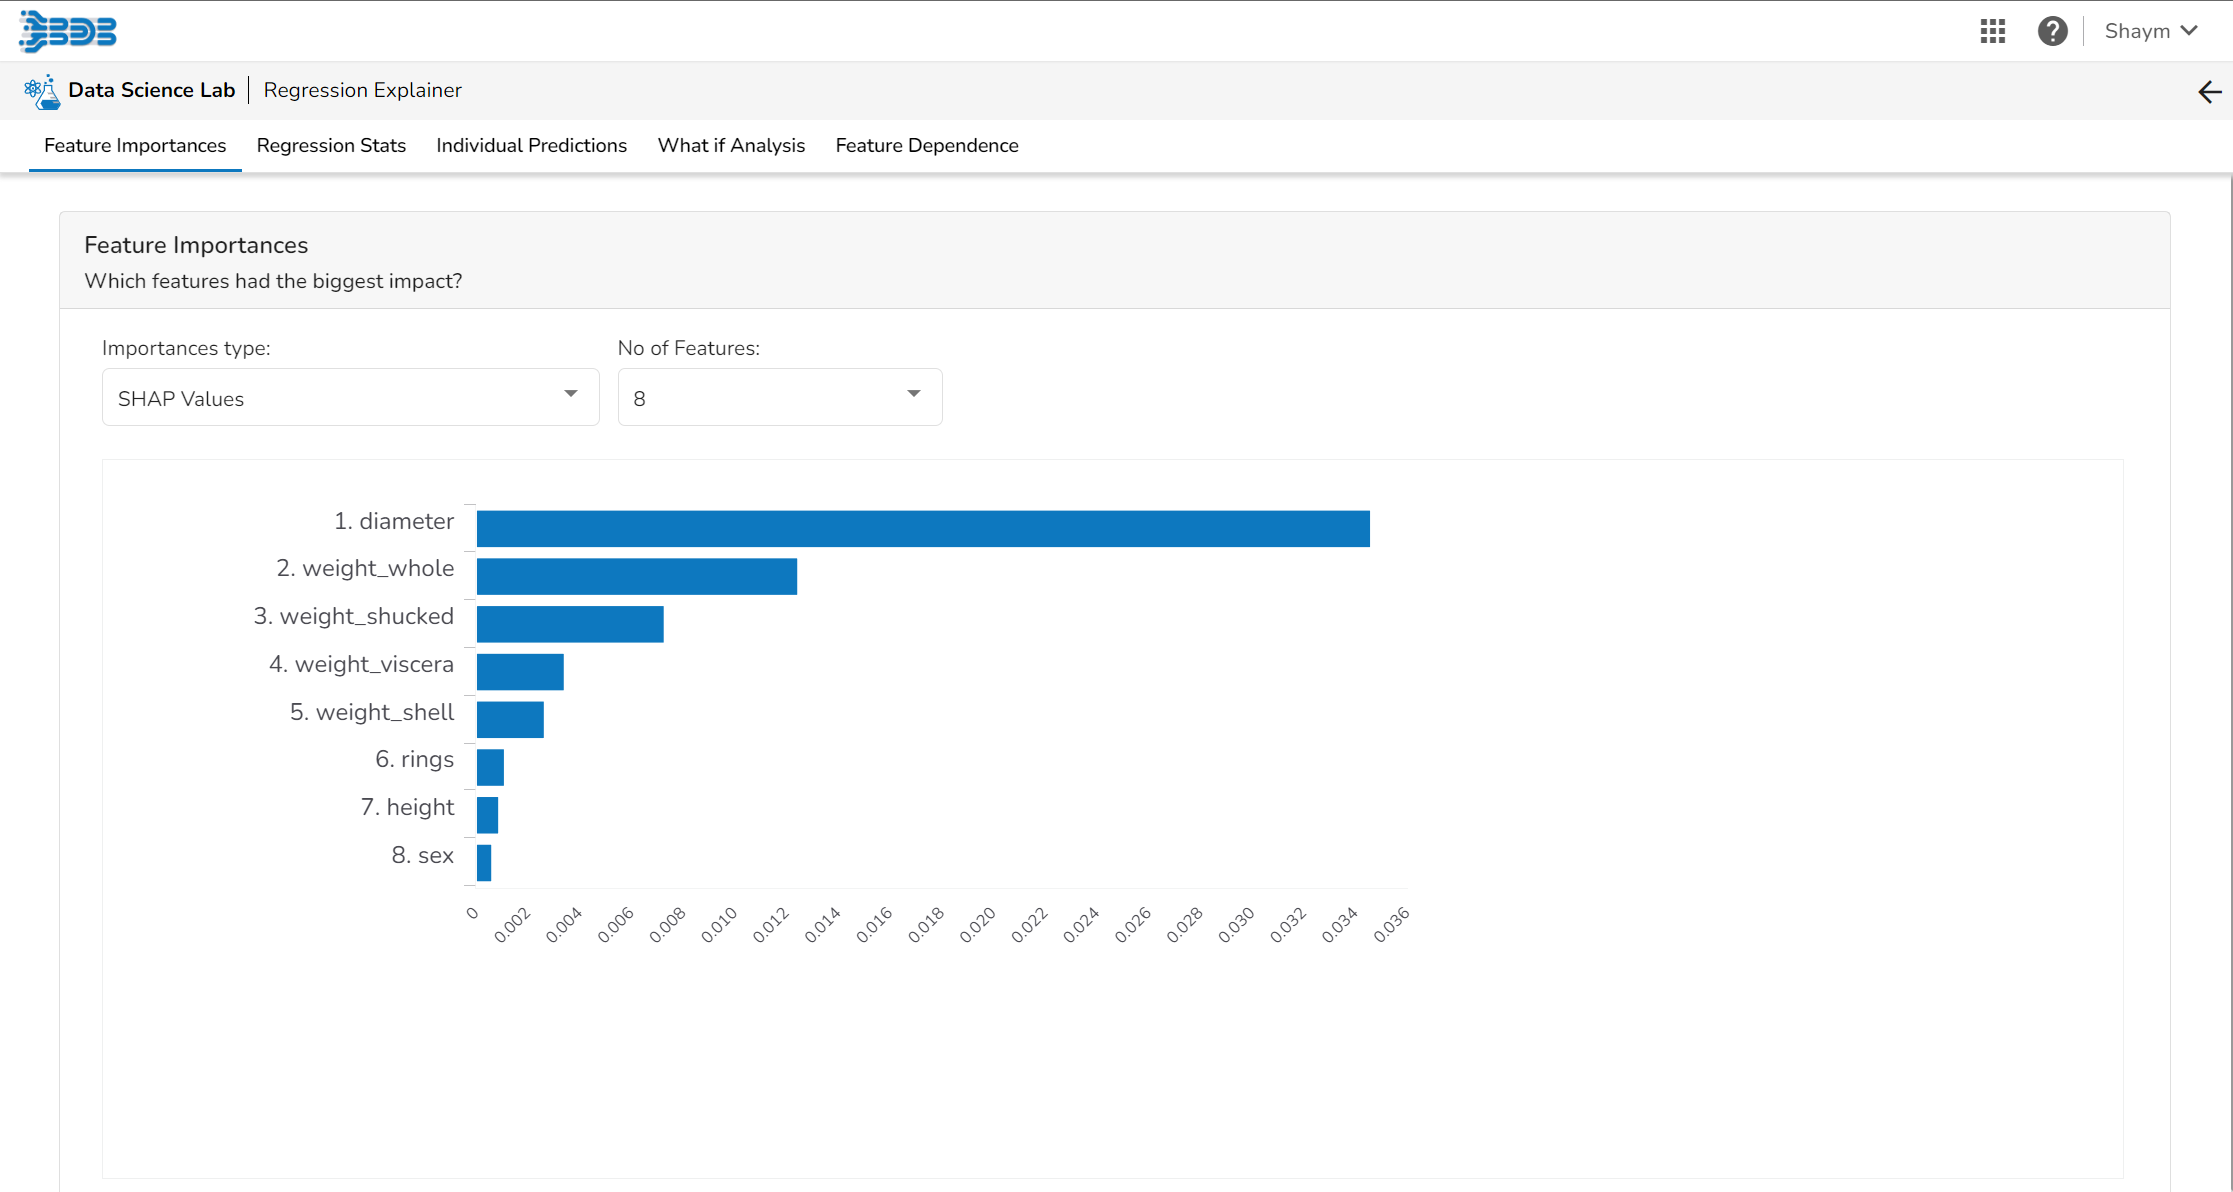Screen dimensions: 2233x1192
Task: Click the help question mark icon
Action: 2052,31
